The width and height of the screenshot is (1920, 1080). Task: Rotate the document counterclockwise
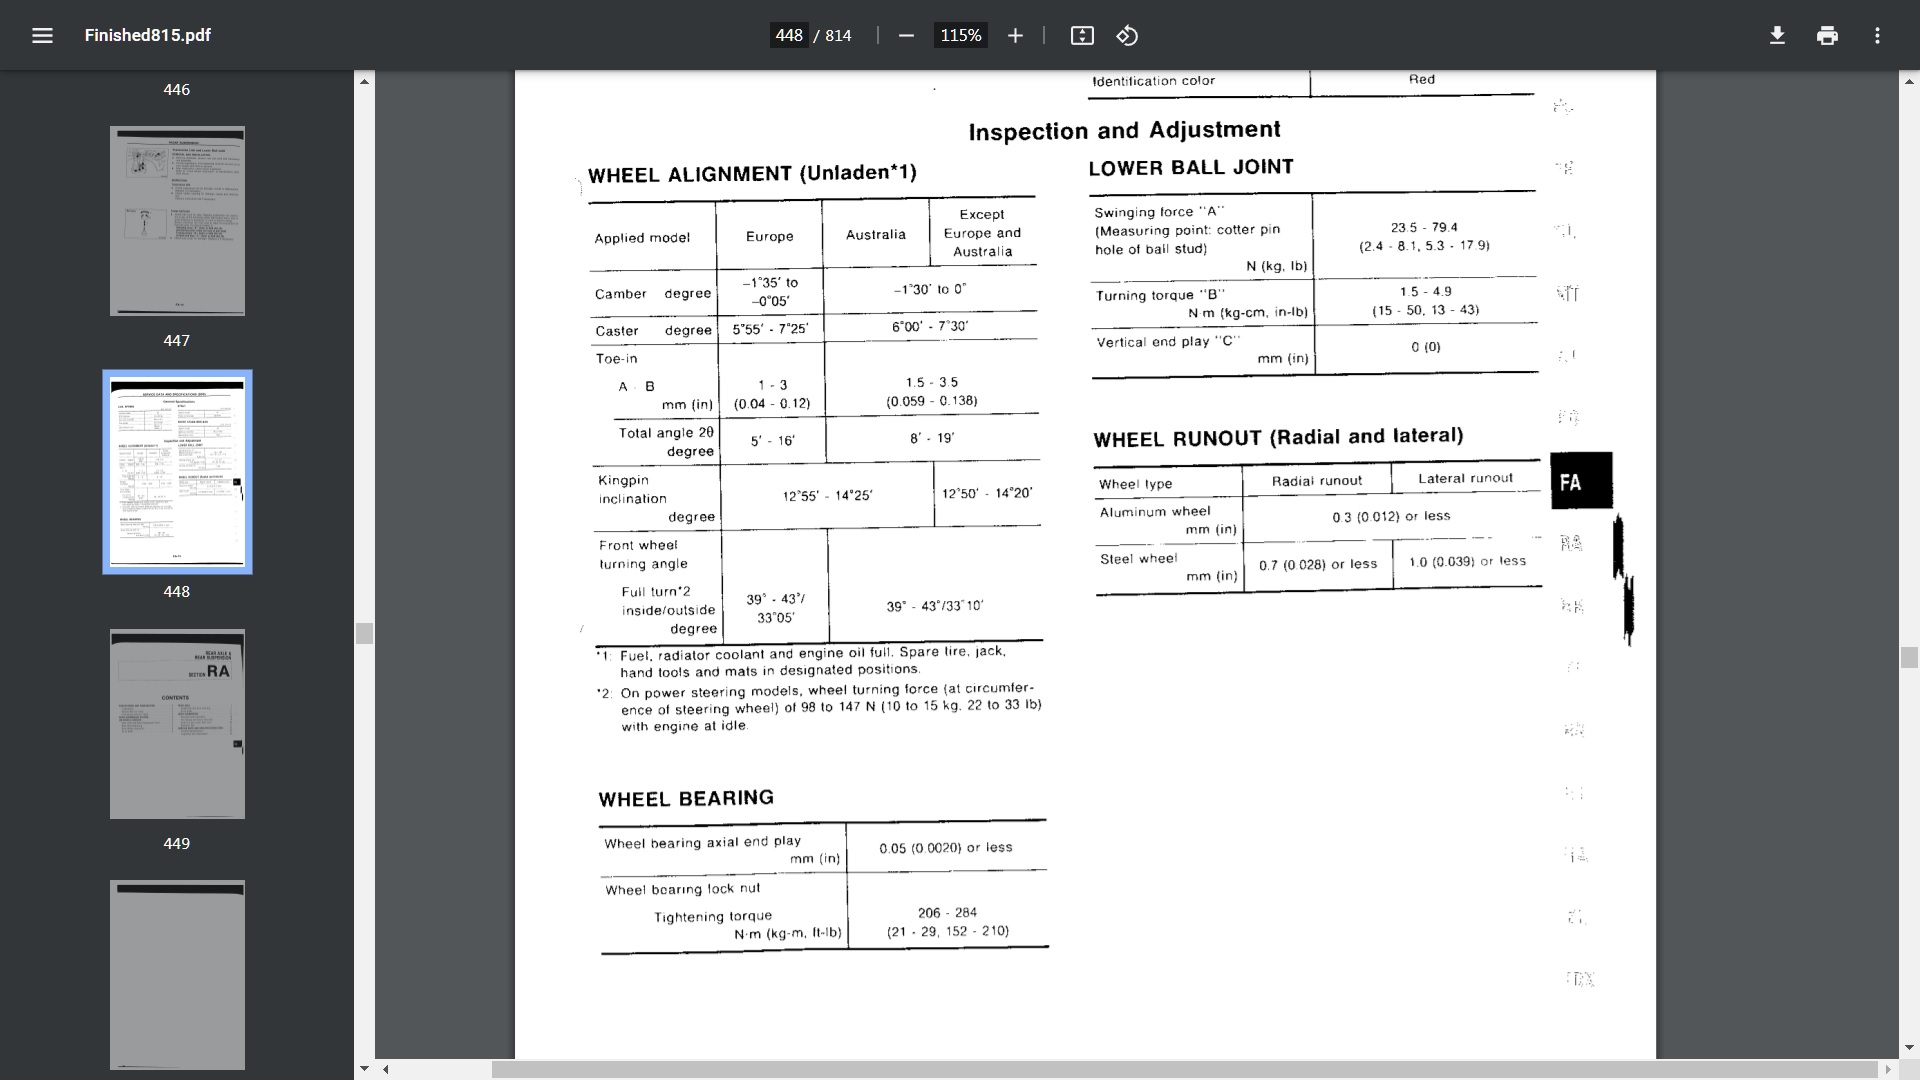(x=1127, y=36)
